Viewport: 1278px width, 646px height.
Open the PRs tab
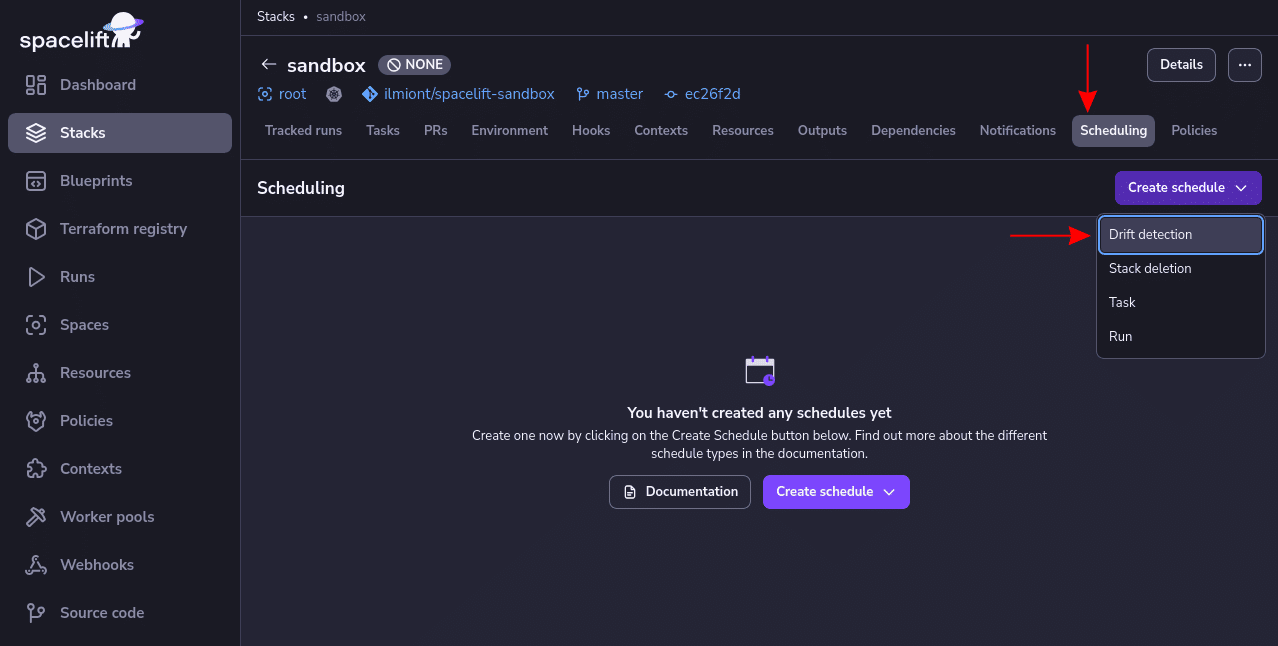point(435,131)
